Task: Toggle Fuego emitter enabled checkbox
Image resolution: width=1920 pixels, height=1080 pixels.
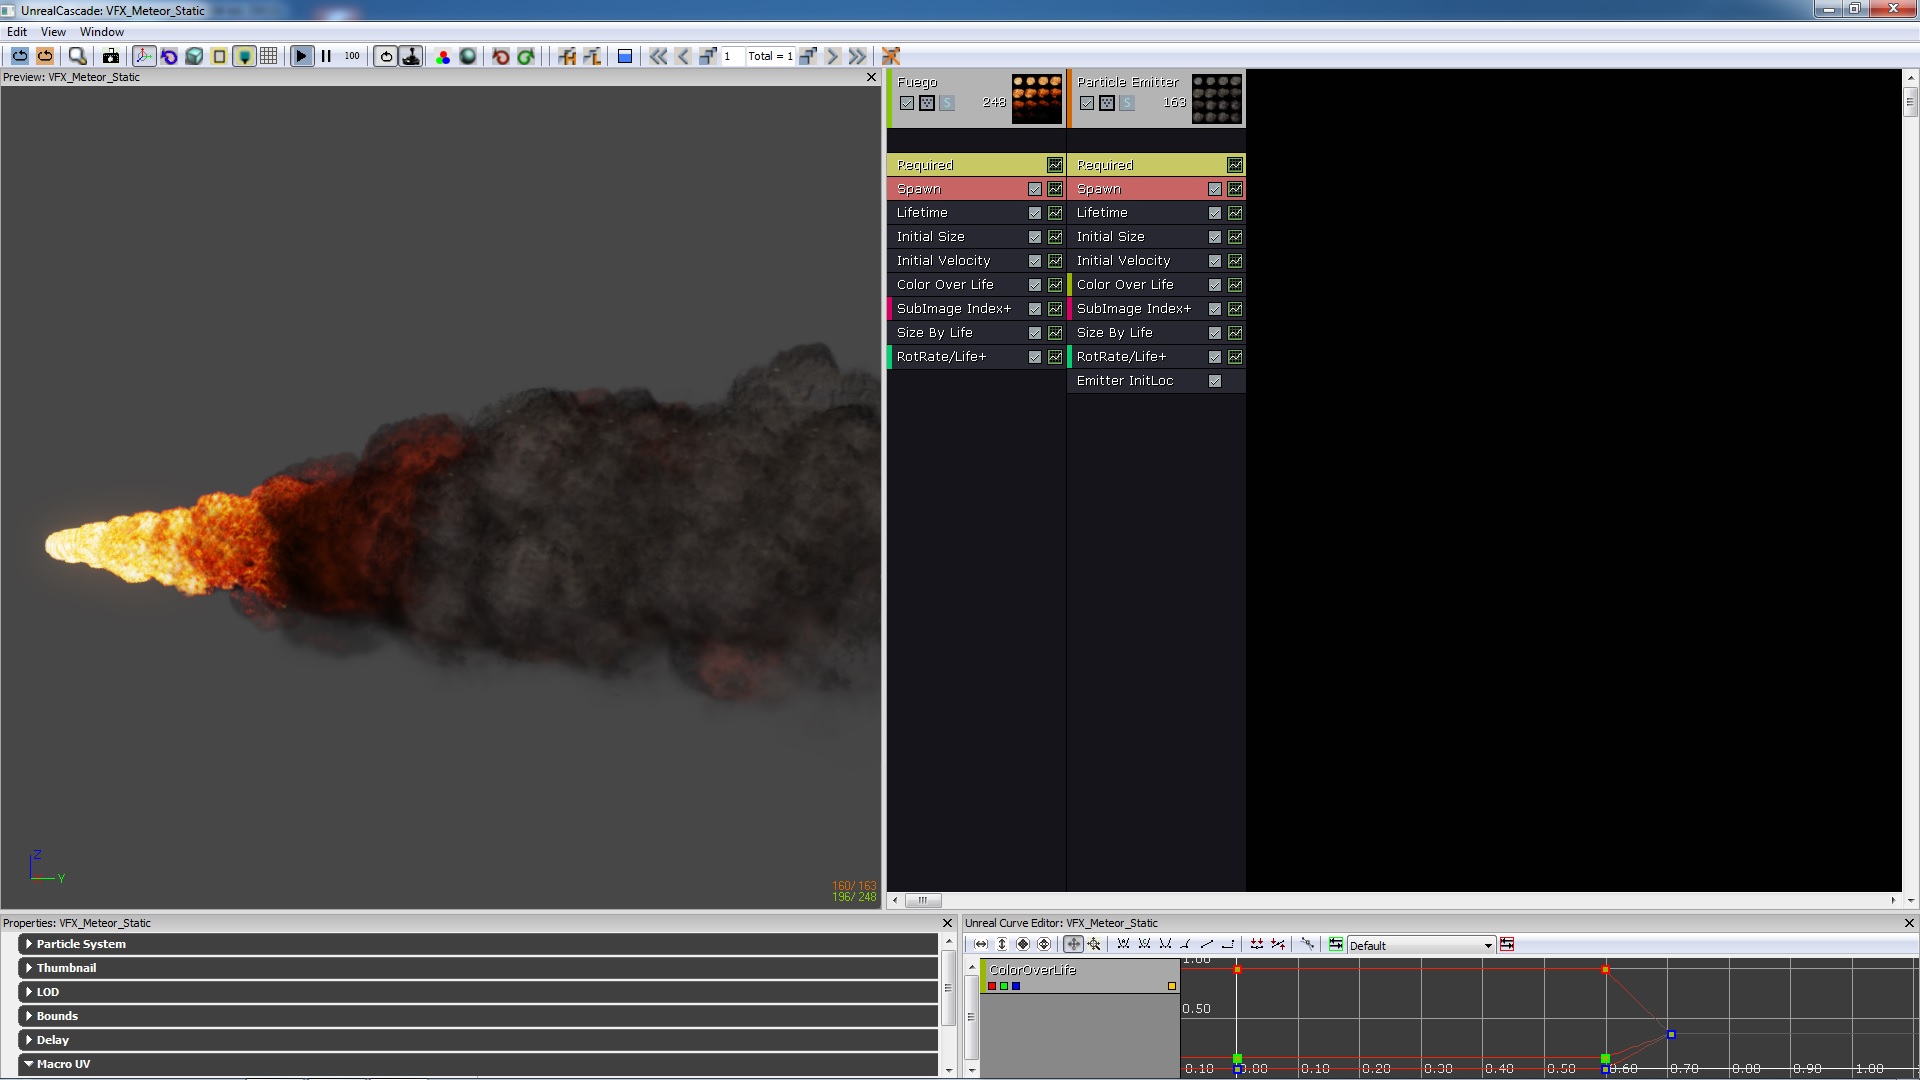Action: pos(907,103)
